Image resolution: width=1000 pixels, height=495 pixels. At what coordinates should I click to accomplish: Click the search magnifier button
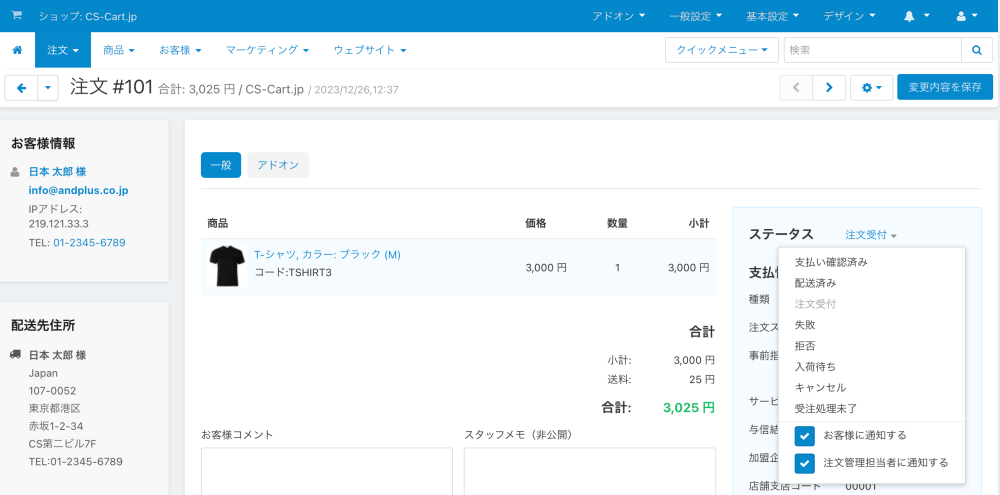click(976, 49)
